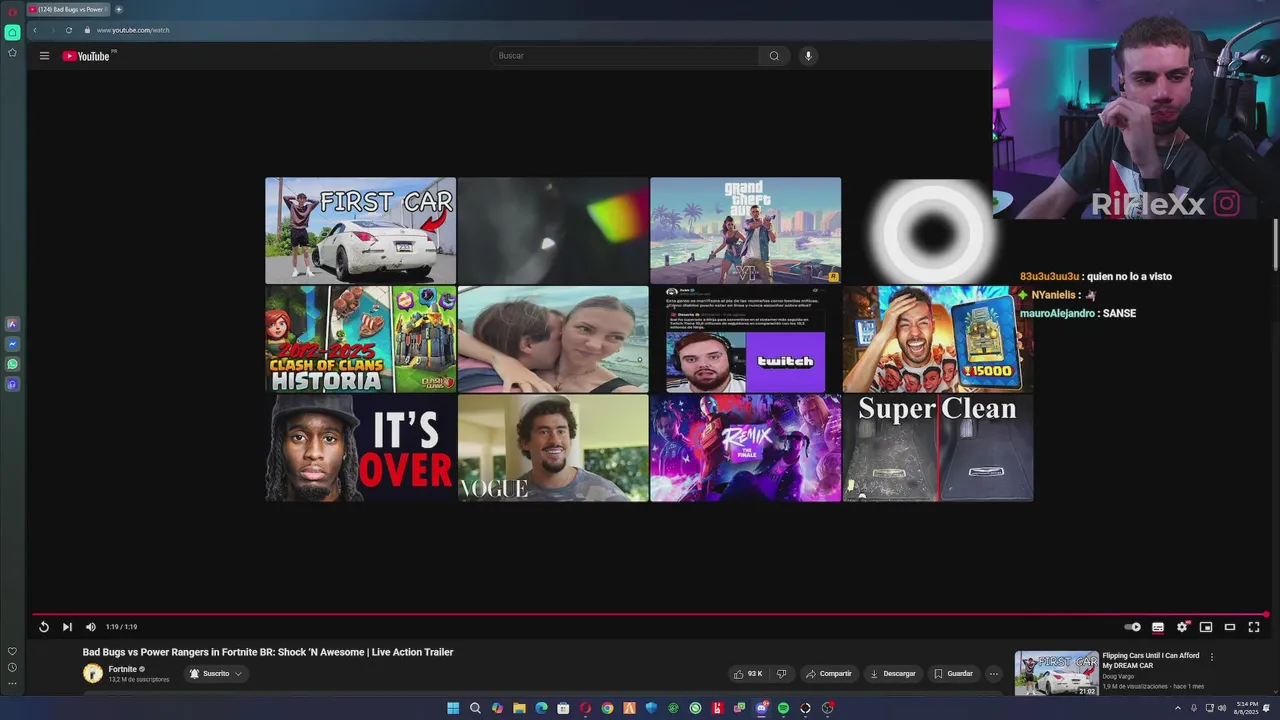Download the video via Descargar
The image size is (1280, 720).
tap(893, 674)
